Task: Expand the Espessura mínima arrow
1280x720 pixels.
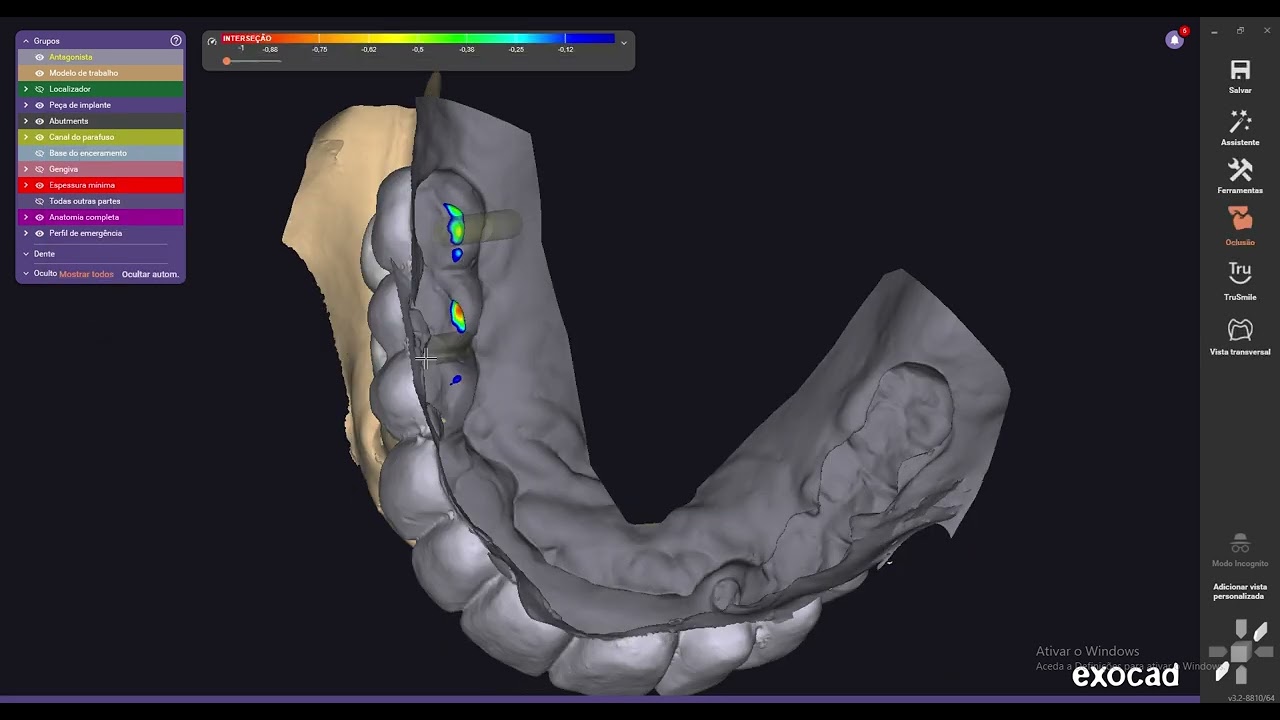Action: 26,185
